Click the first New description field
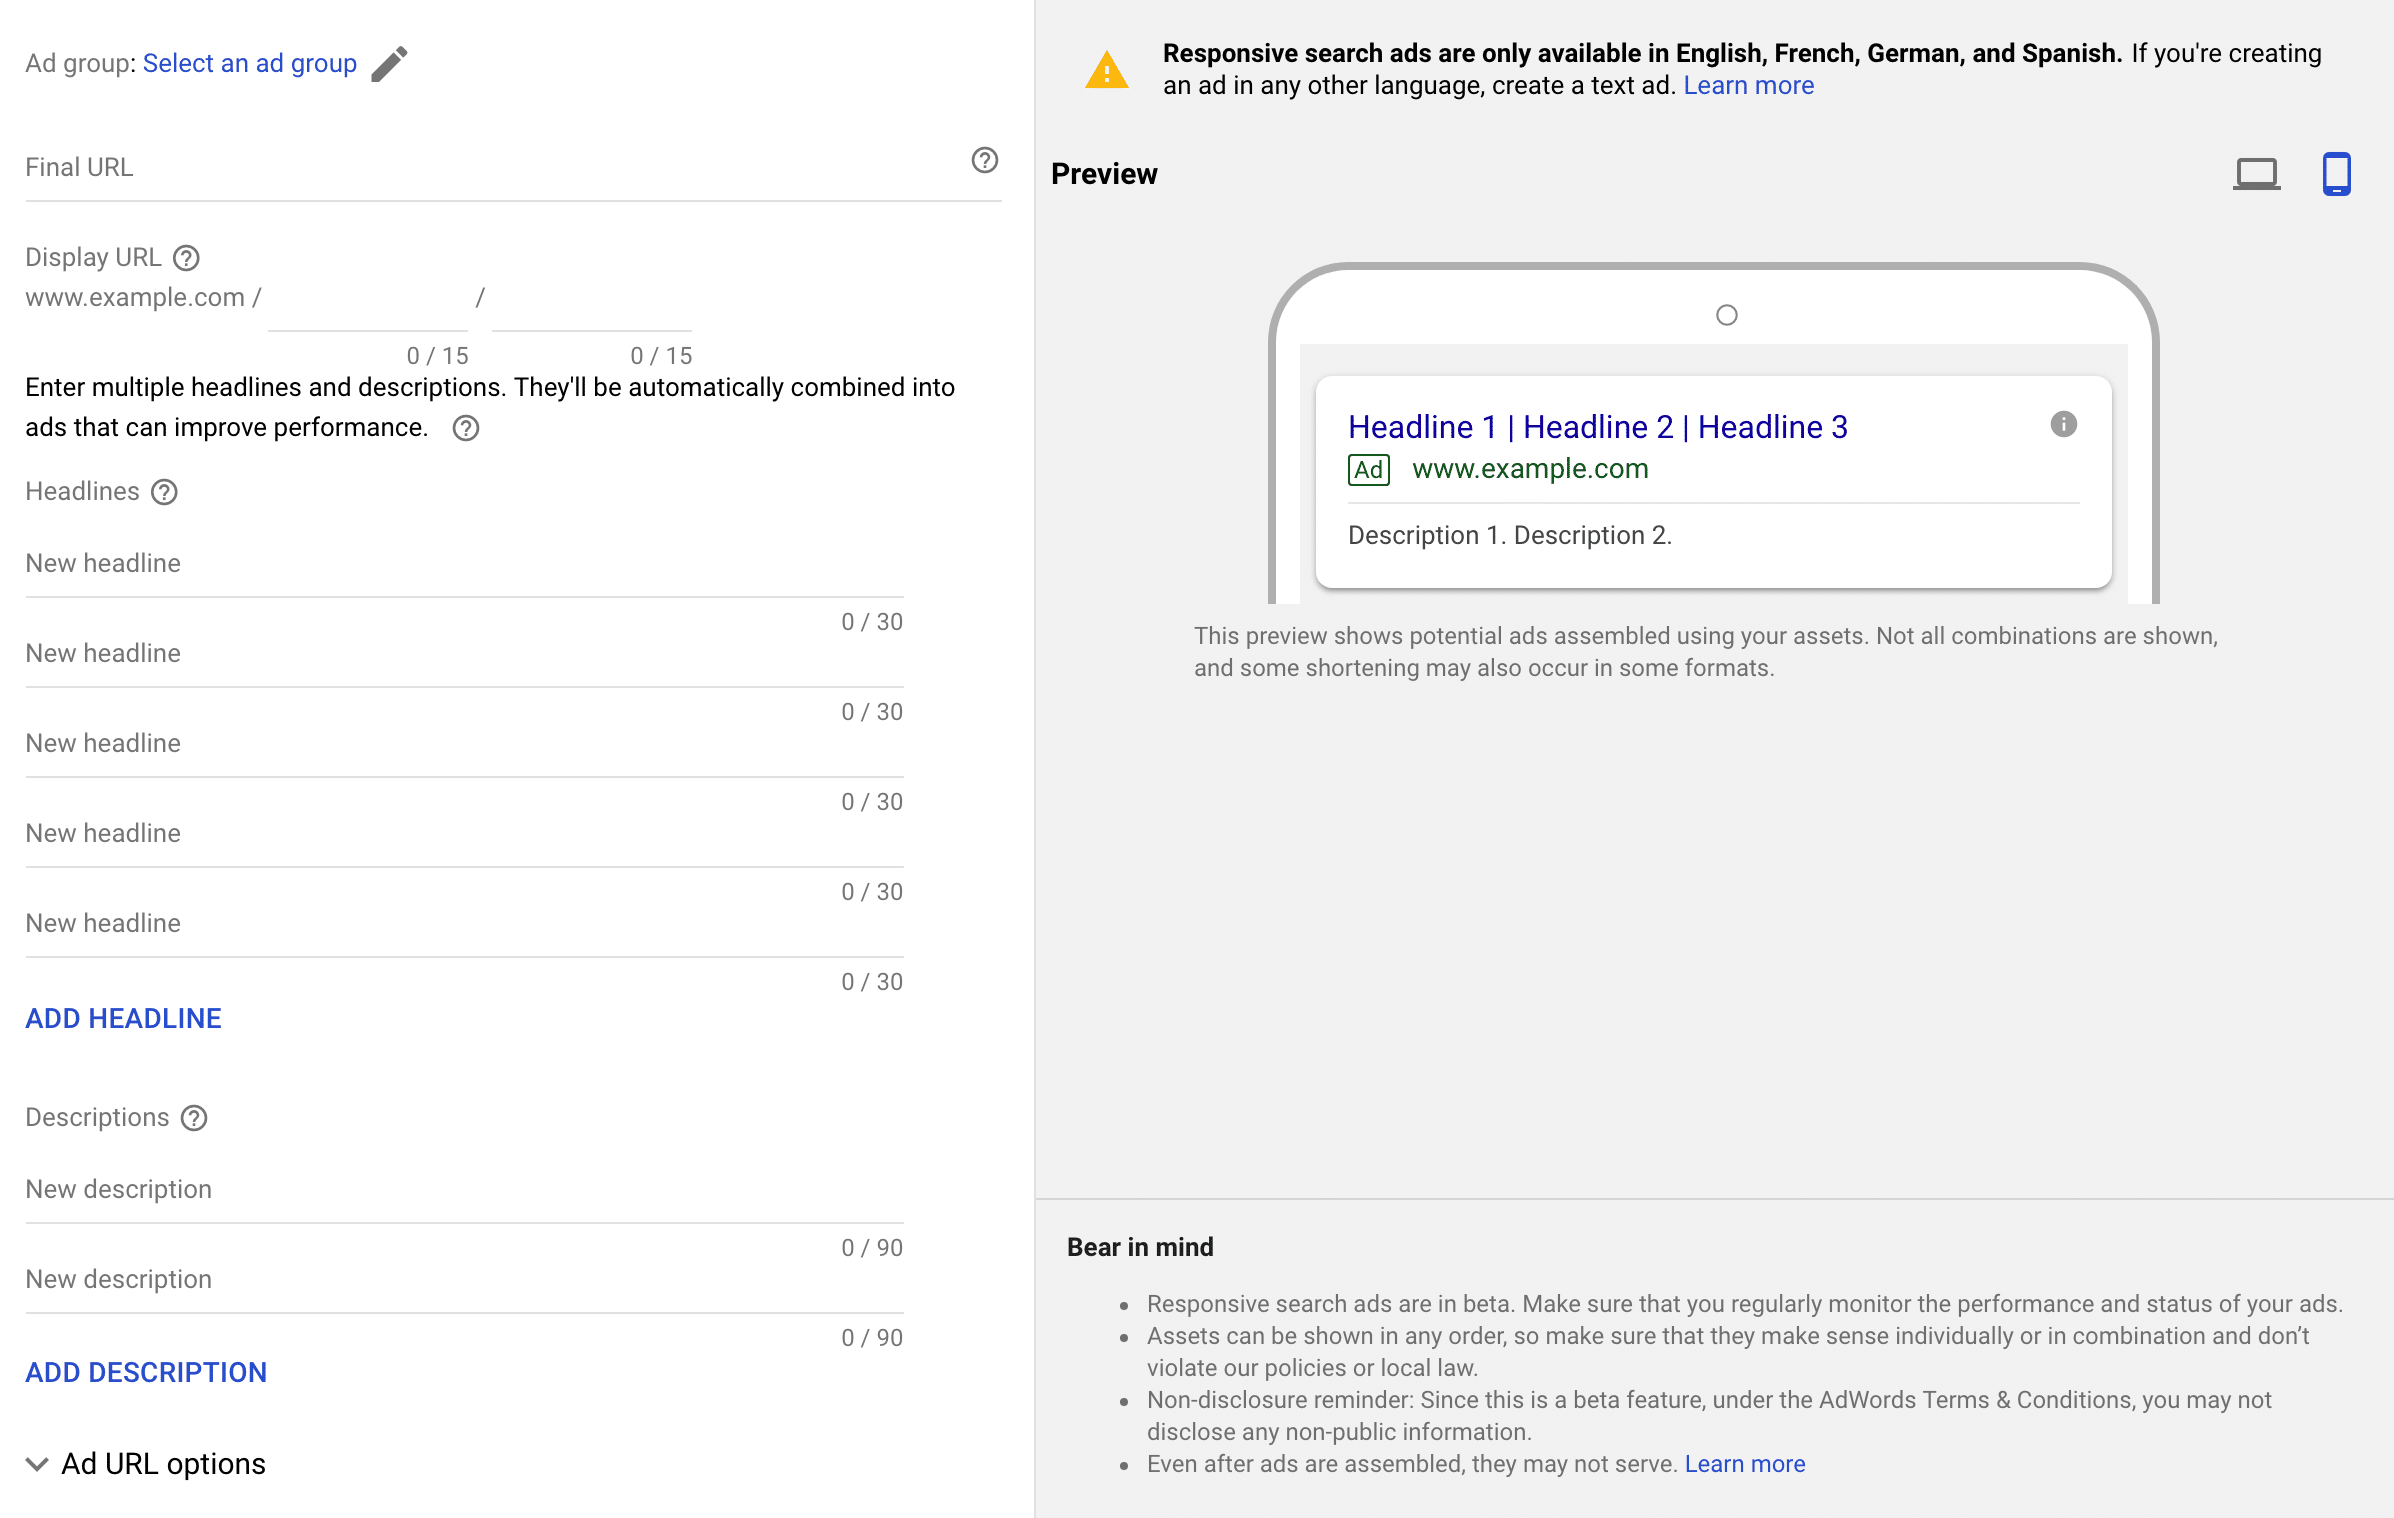 pos(464,1190)
